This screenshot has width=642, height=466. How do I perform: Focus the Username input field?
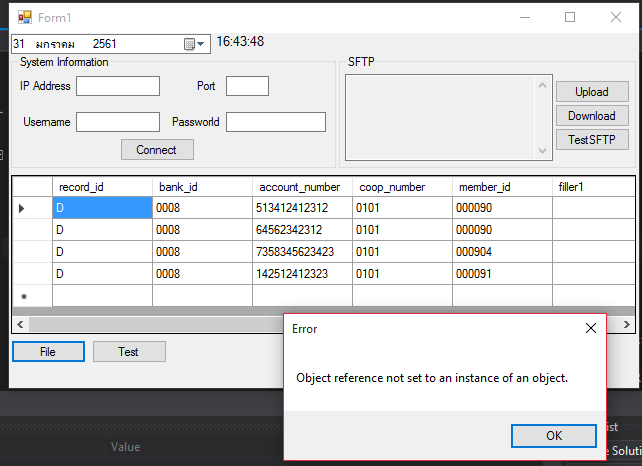[118, 122]
